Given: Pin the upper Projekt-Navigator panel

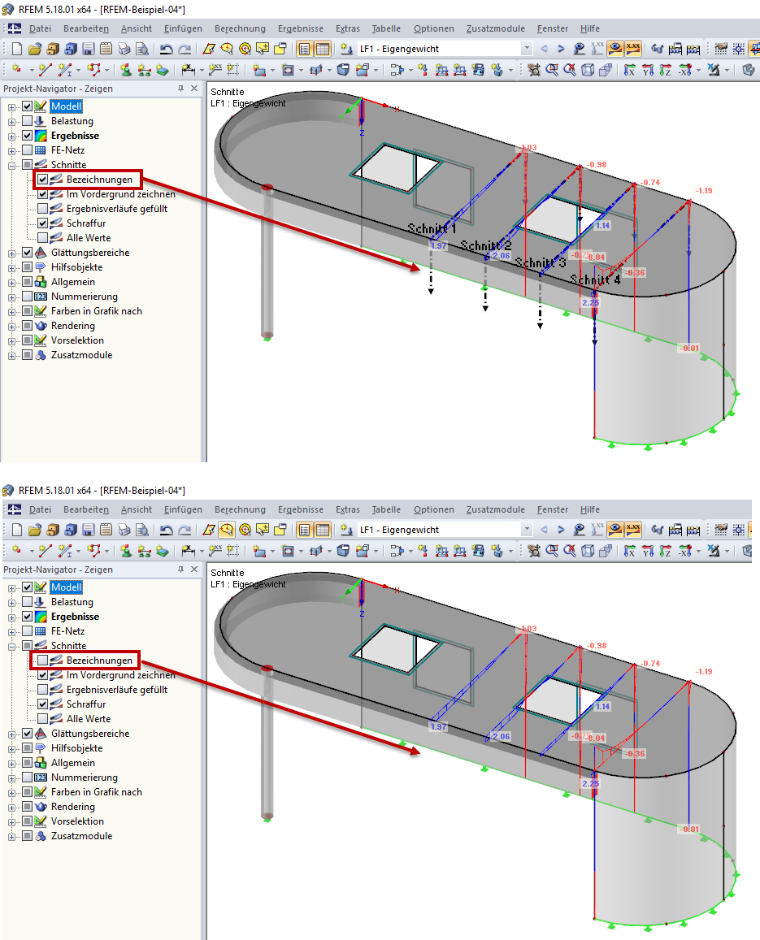Looking at the screenshot, I should click(180, 88).
